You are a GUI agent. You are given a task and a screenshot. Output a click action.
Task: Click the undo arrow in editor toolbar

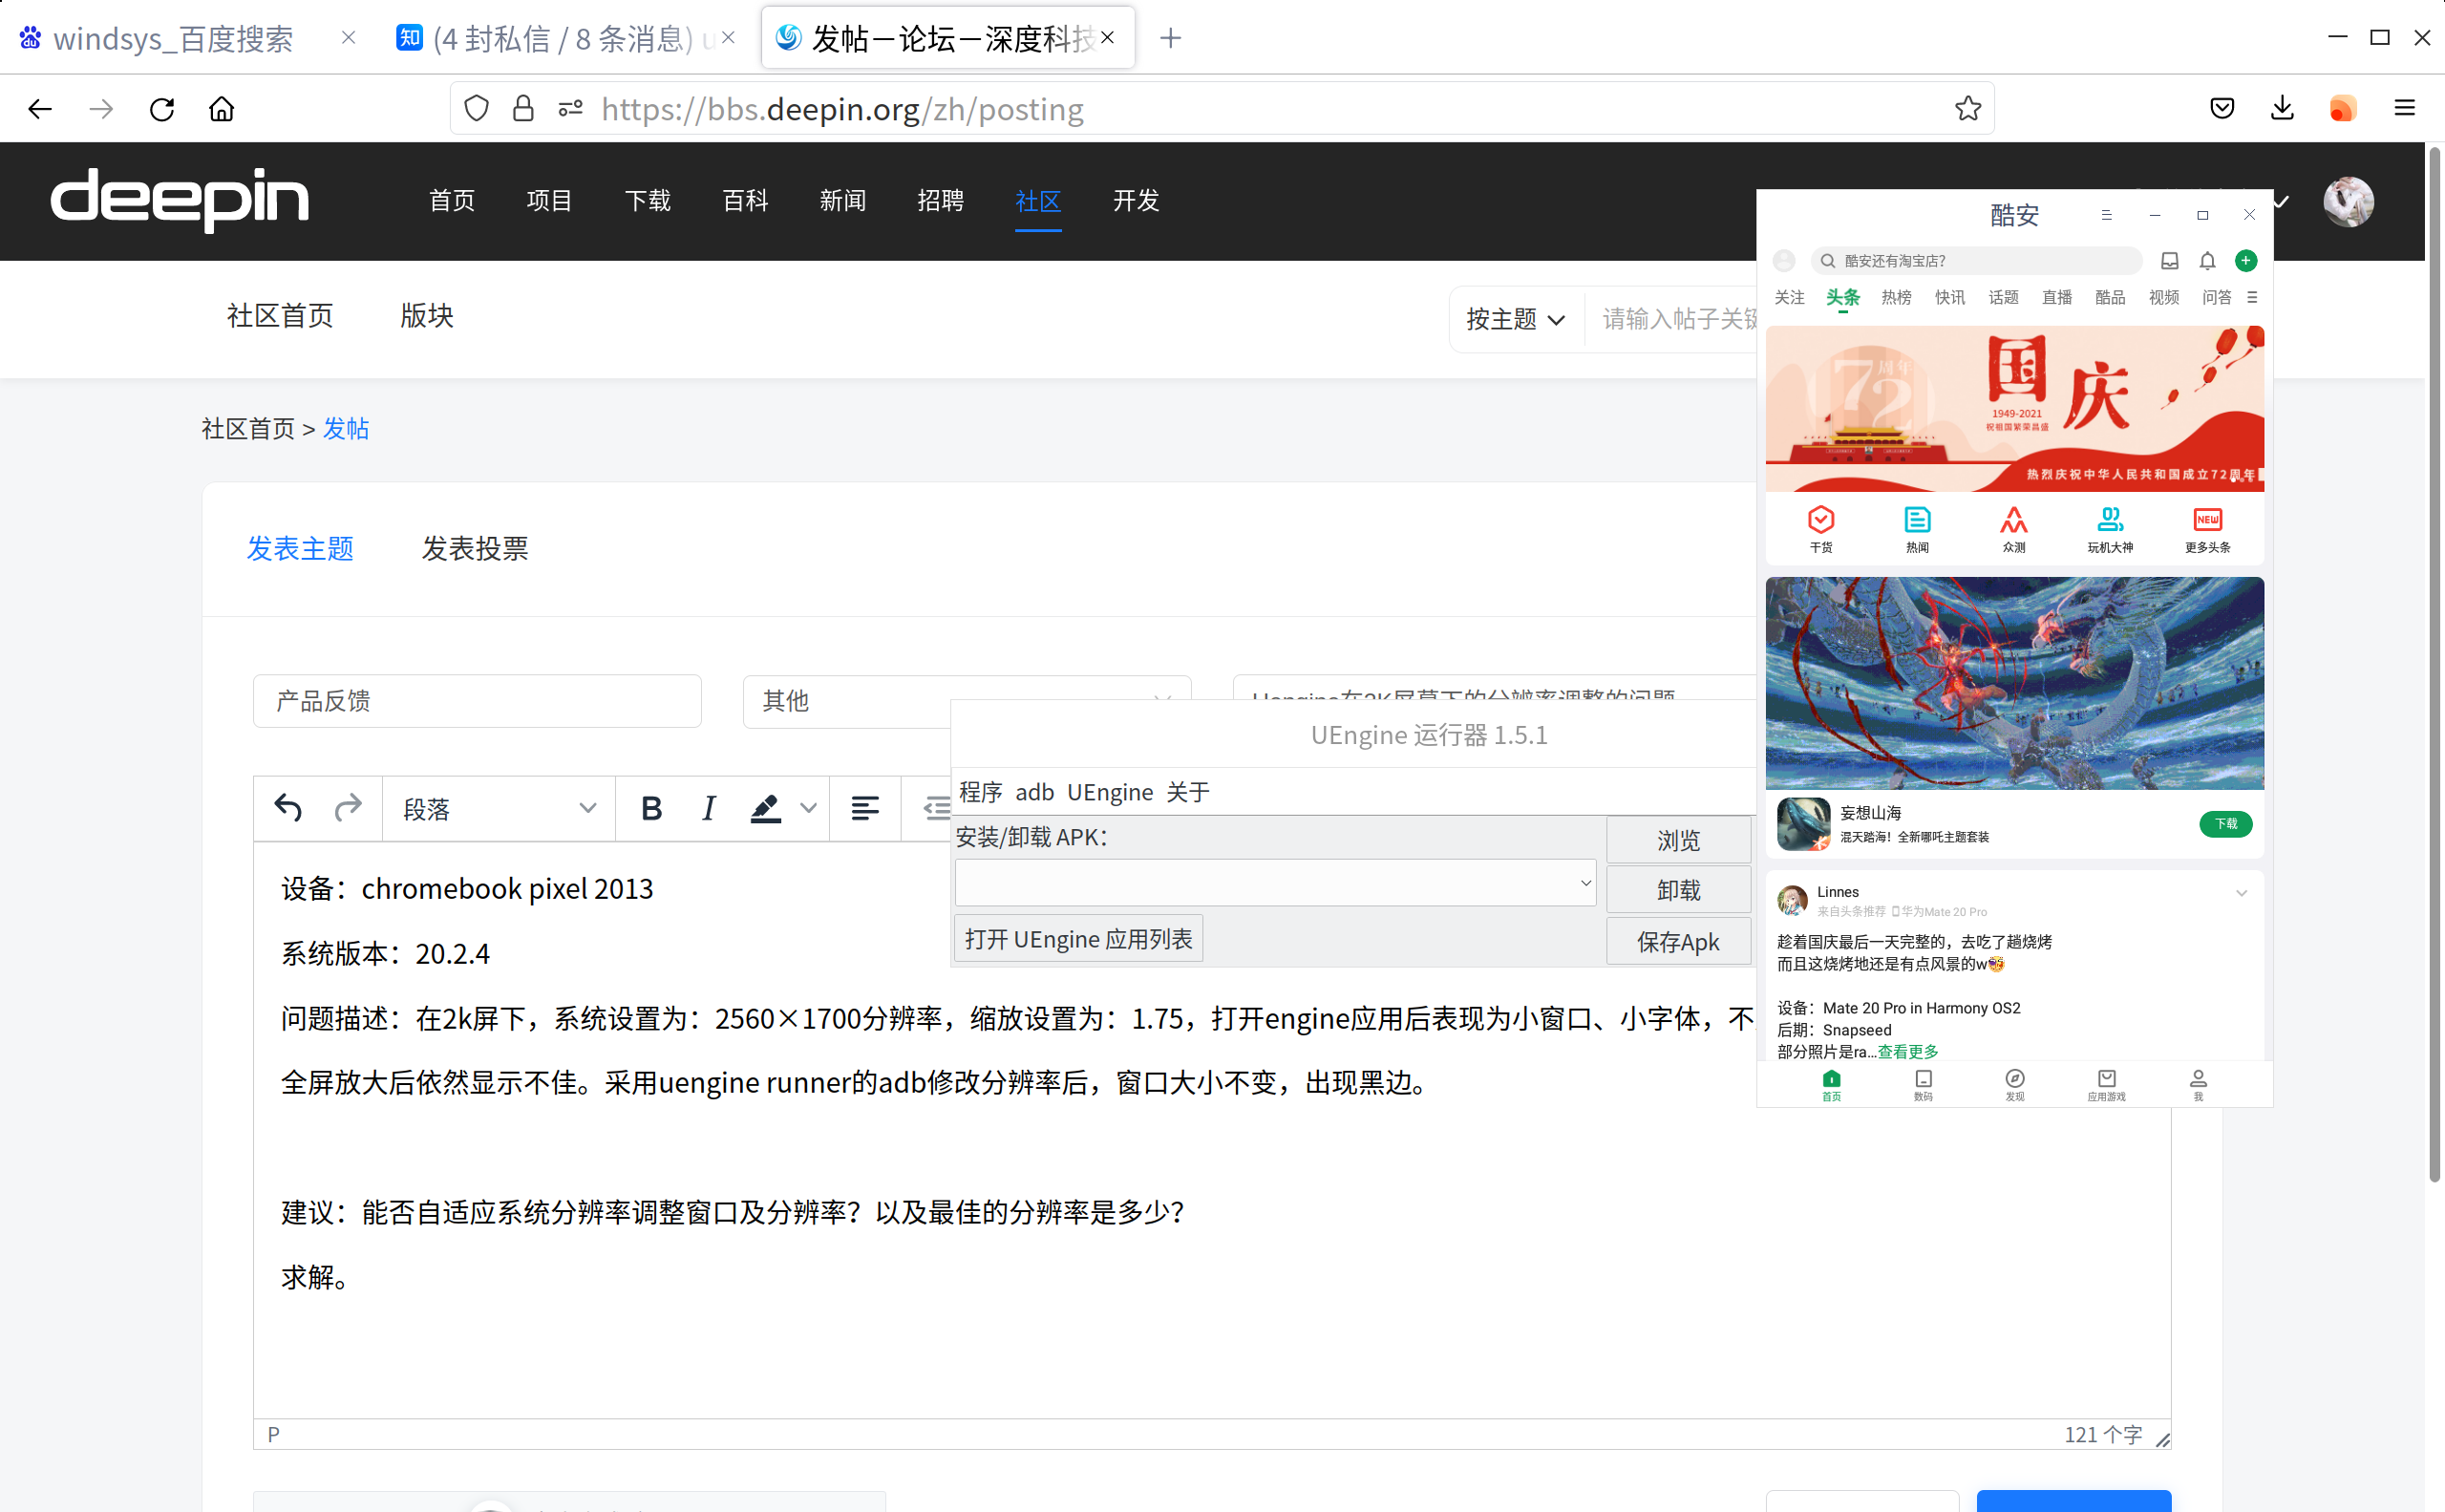pyautogui.click(x=288, y=808)
